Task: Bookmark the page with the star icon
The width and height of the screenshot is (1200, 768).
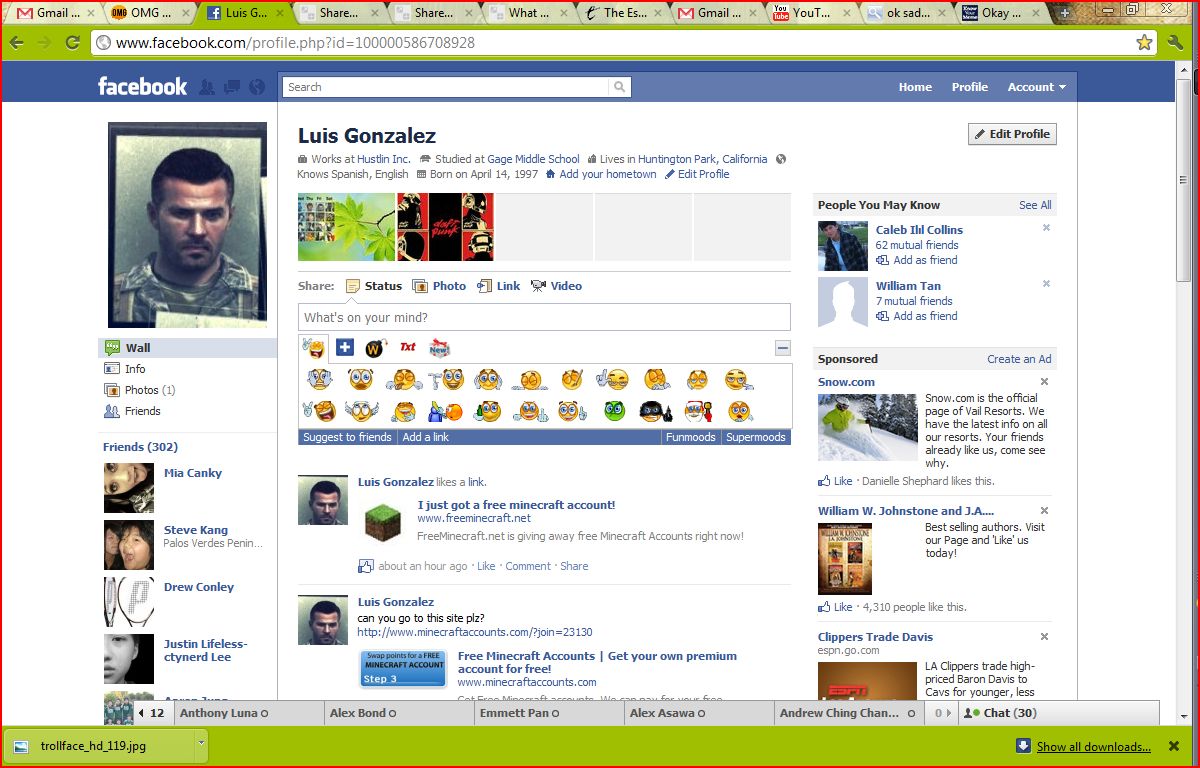Action: coord(1144,43)
